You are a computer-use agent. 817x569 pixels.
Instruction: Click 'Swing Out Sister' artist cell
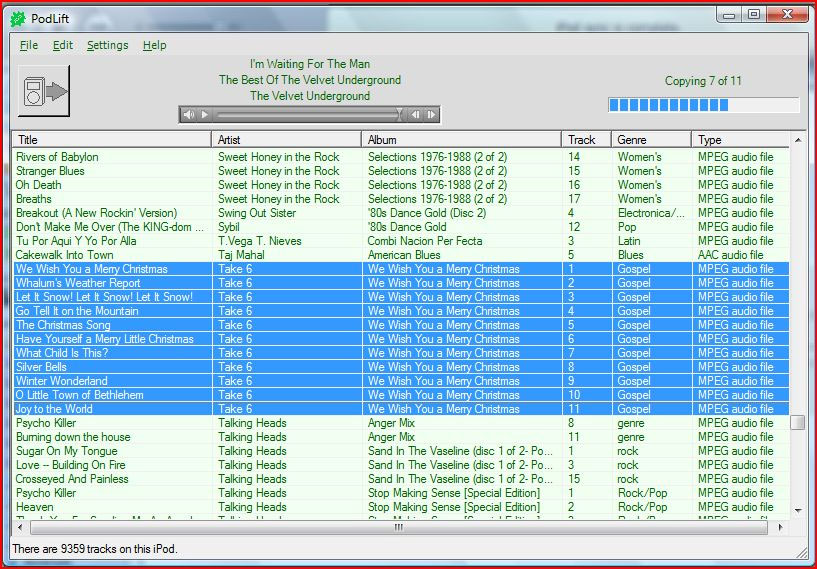[257, 213]
